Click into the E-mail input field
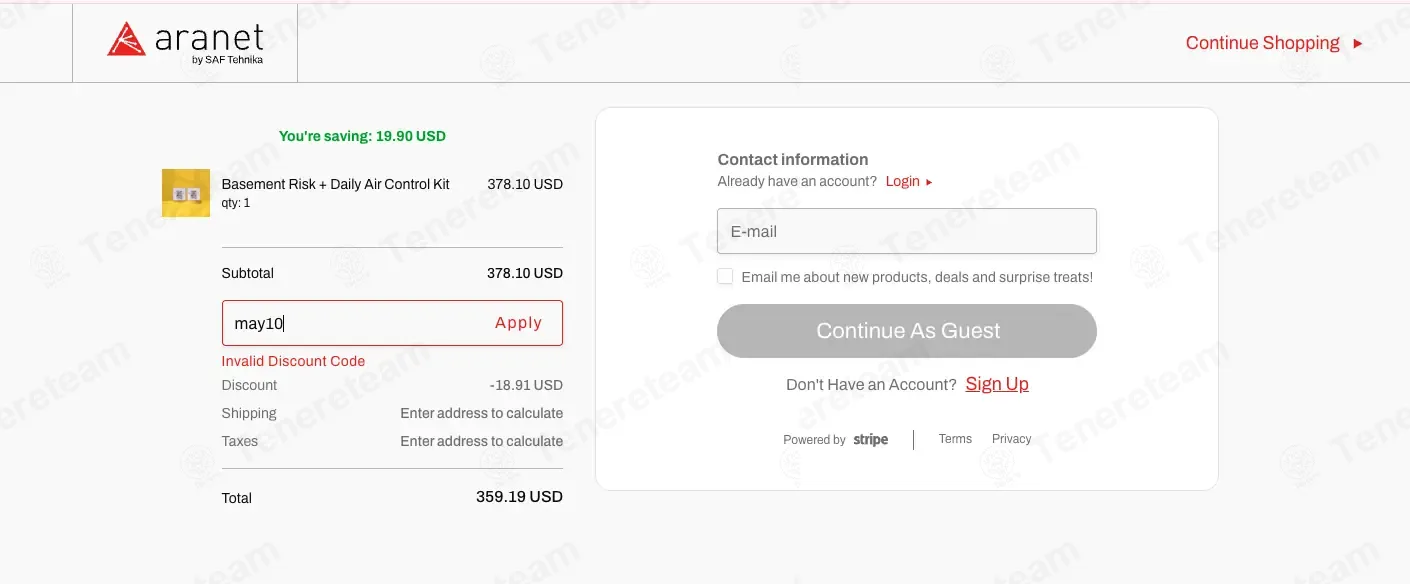Image resolution: width=1410 pixels, height=584 pixels. point(907,231)
